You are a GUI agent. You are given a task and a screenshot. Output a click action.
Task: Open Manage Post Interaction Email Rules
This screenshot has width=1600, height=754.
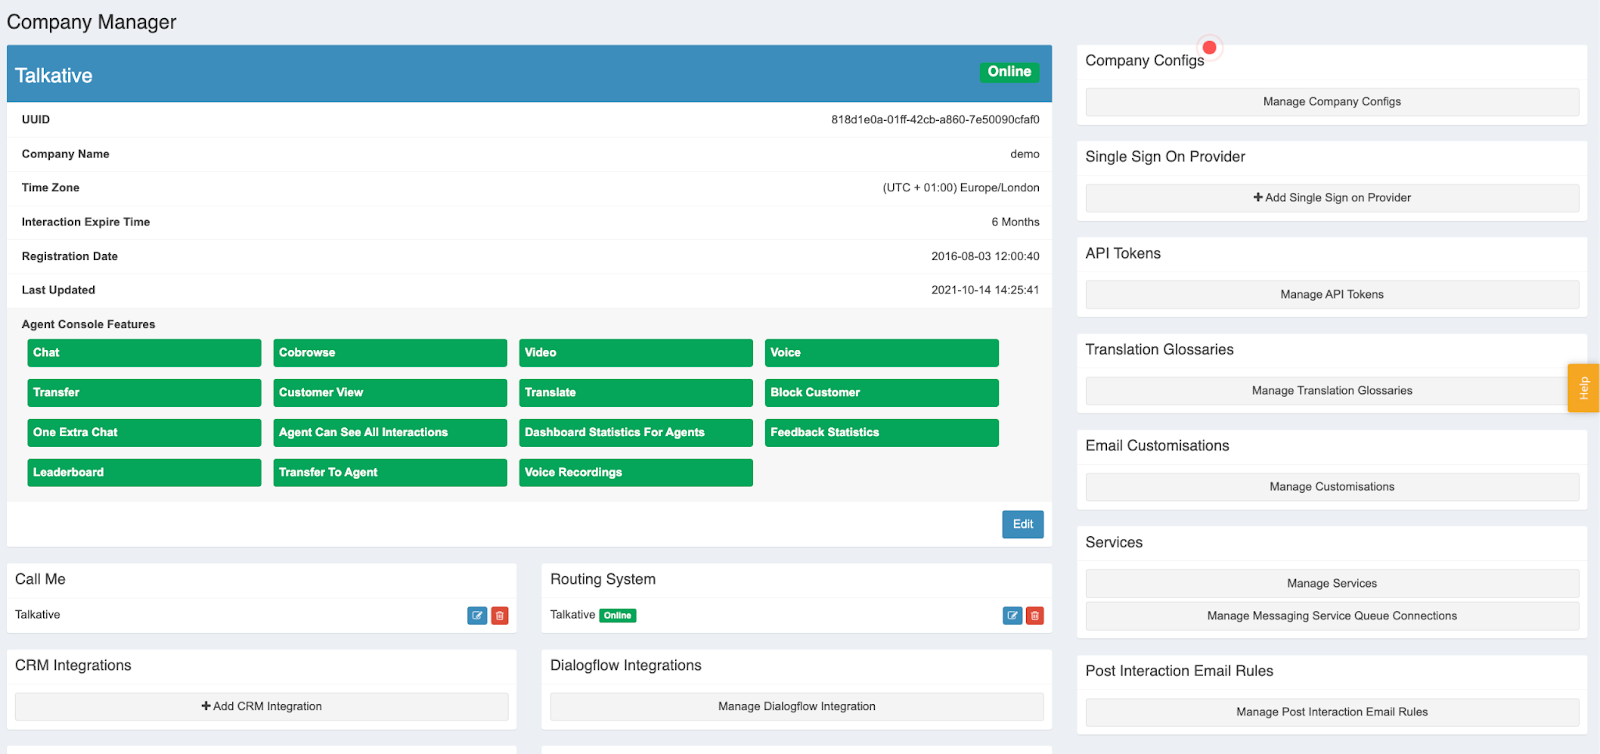coord(1332,712)
